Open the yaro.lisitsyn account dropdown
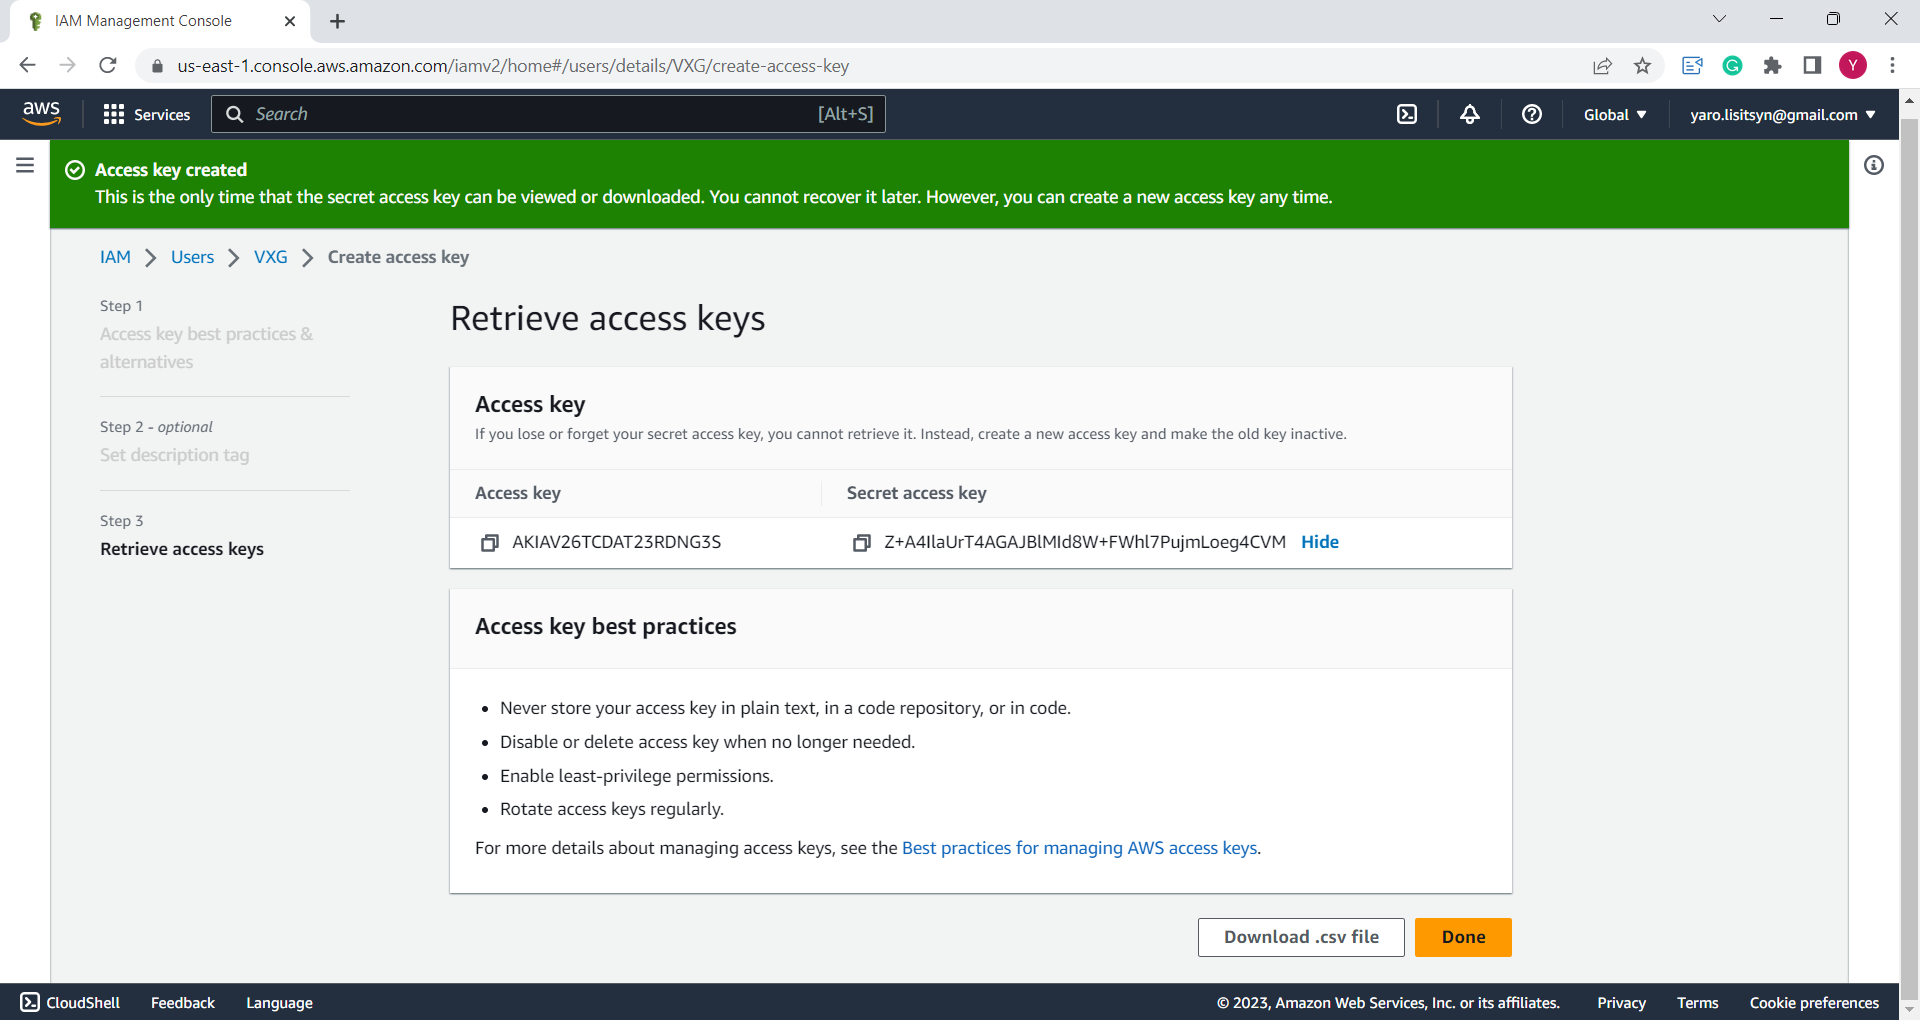The height and width of the screenshot is (1020, 1920). 1782,115
